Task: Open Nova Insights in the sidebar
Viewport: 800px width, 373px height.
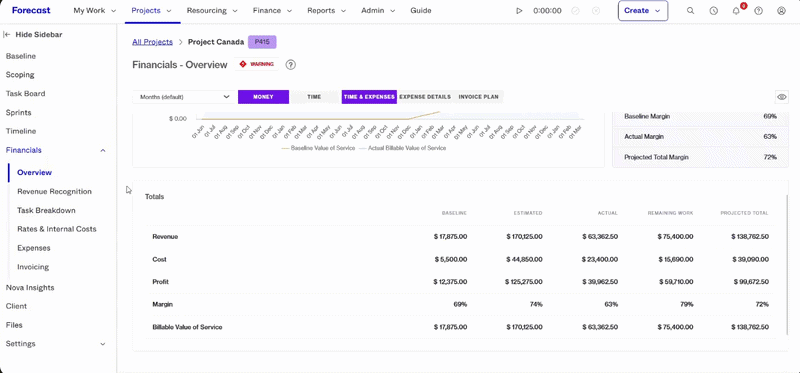Action: tap(30, 288)
